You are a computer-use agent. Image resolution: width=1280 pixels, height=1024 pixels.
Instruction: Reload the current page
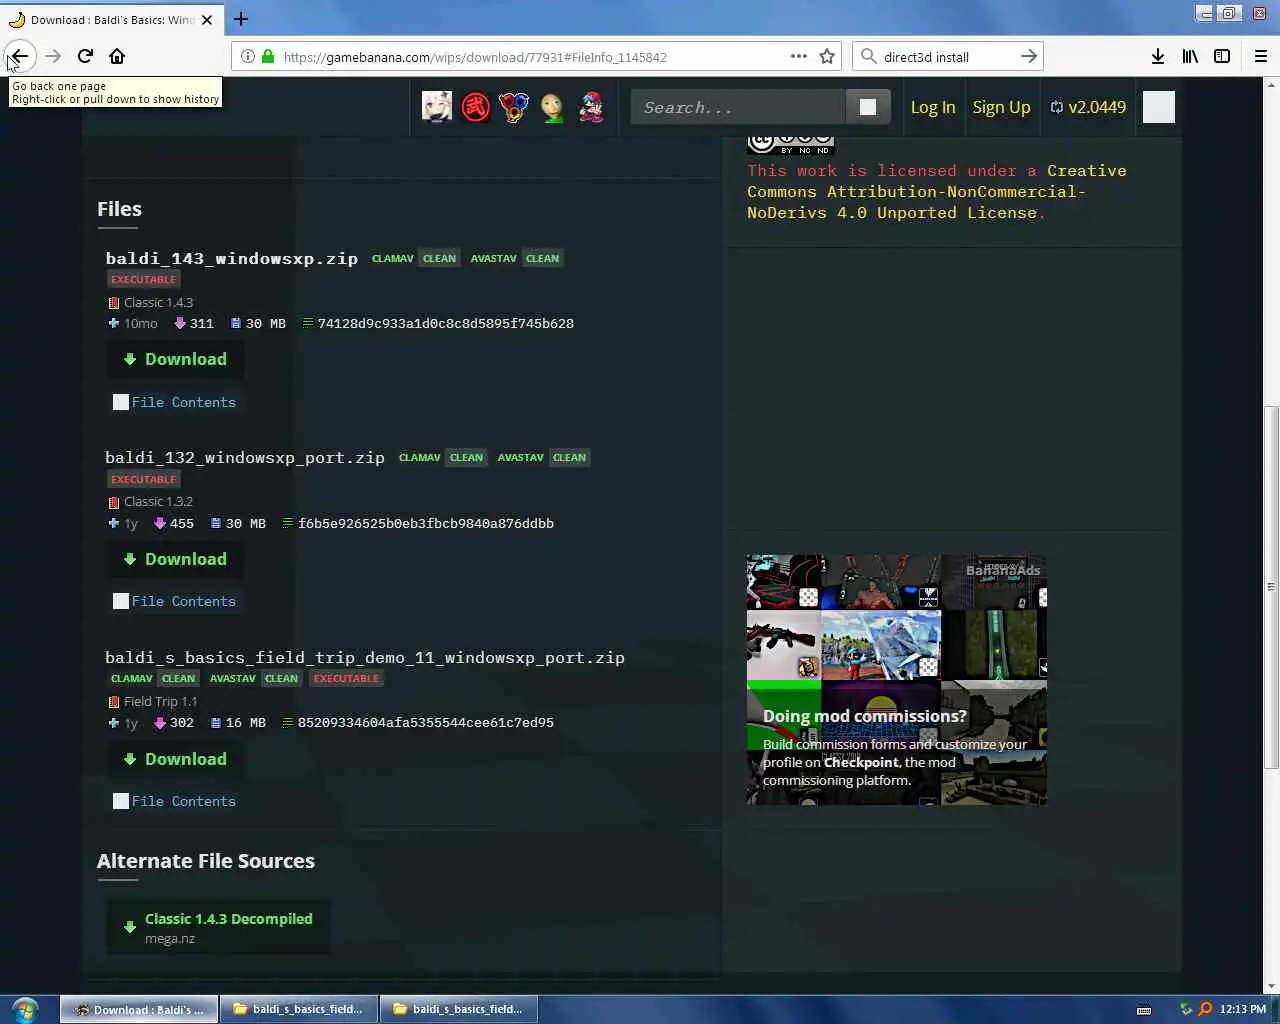click(x=85, y=57)
